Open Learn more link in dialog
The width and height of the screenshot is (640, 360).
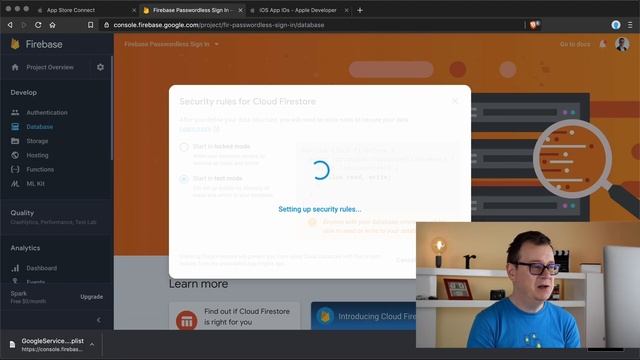tap(200, 129)
